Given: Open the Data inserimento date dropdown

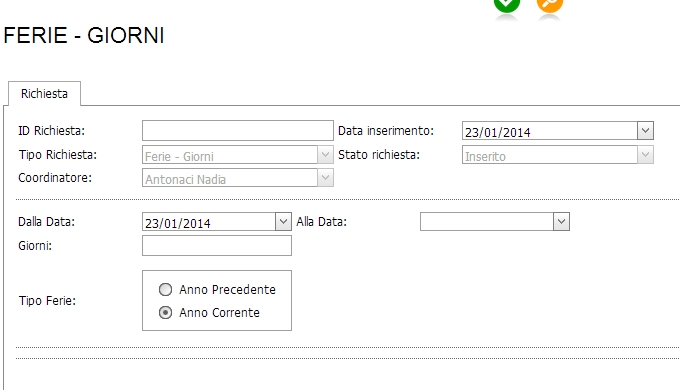Looking at the screenshot, I should click(x=645, y=131).
